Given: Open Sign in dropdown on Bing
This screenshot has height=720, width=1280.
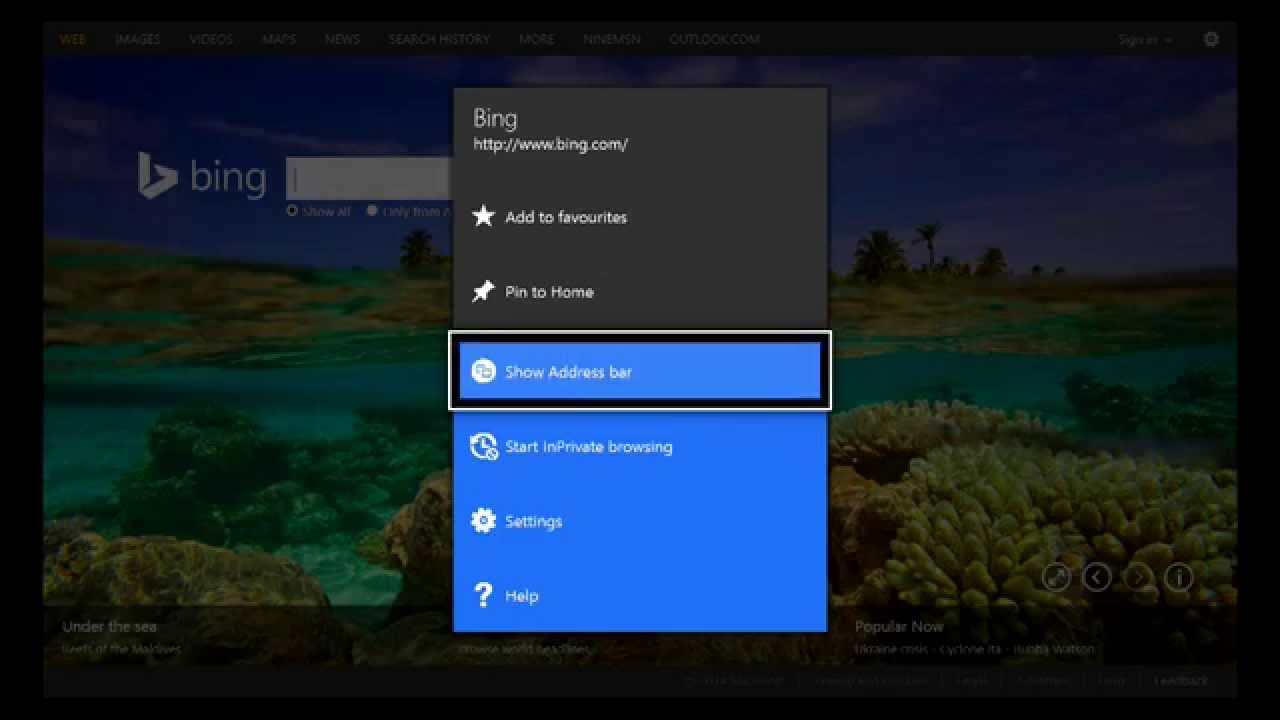Looking at the screenshot, I should (x=1145, y=40).
